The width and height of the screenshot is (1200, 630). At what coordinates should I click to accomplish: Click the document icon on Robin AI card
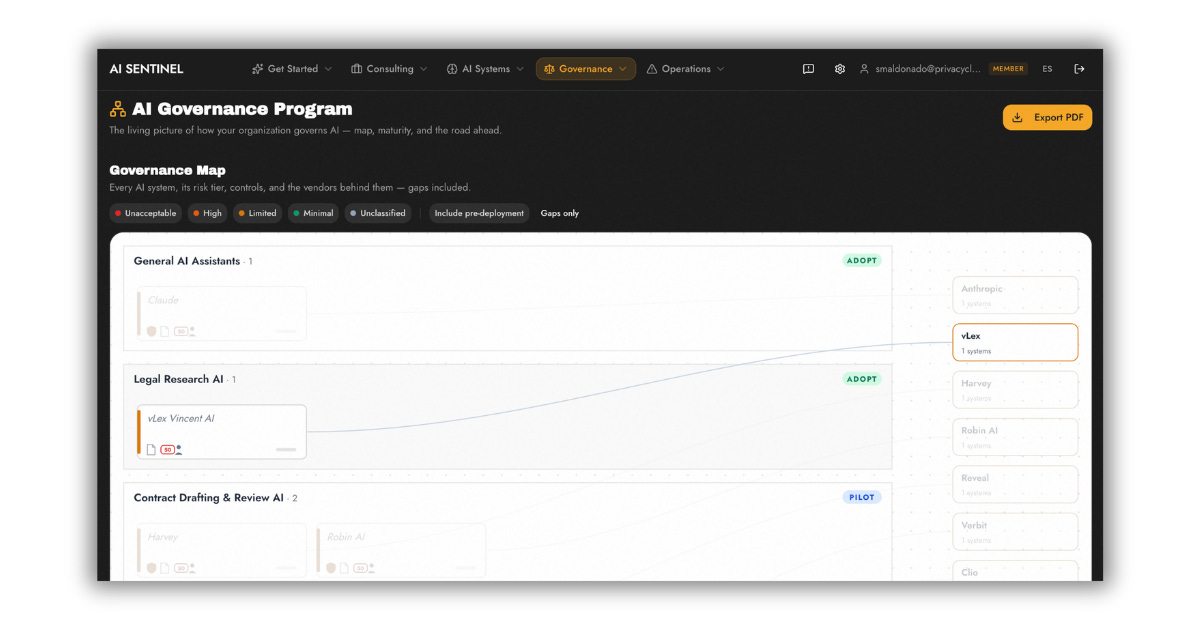[345, 568]
